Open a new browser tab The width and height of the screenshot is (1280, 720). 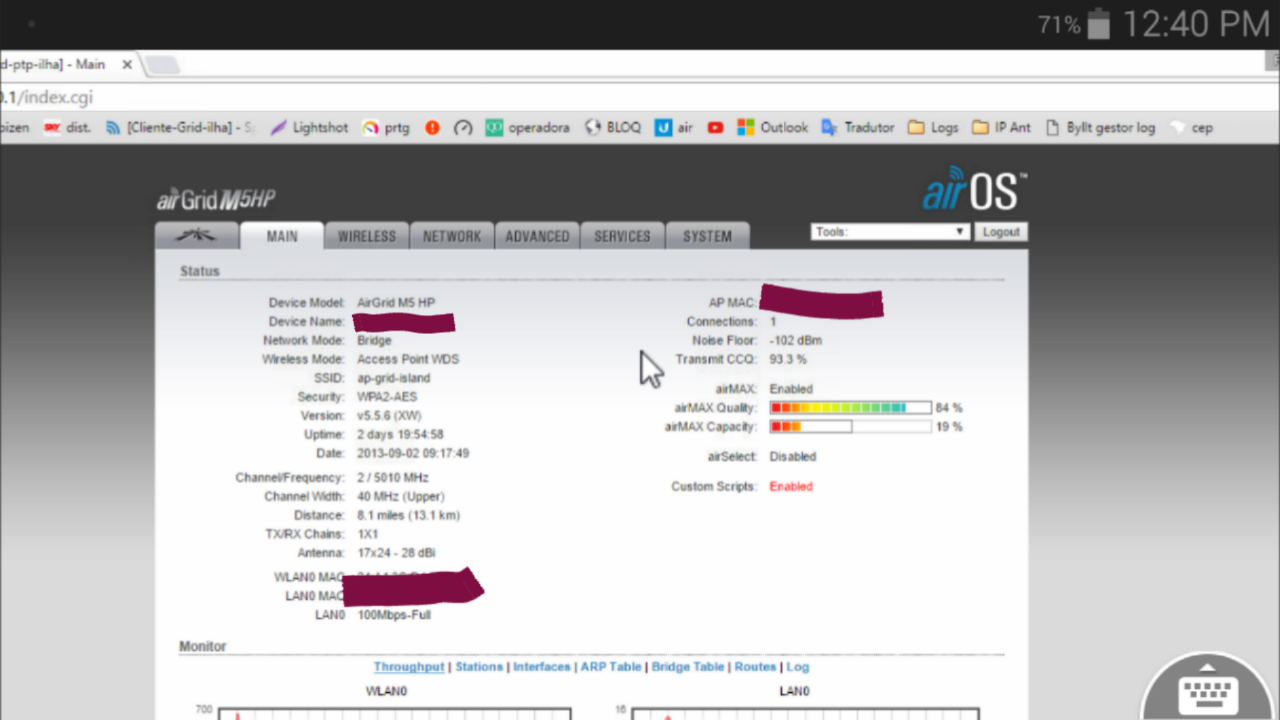[x=163, y=66]
